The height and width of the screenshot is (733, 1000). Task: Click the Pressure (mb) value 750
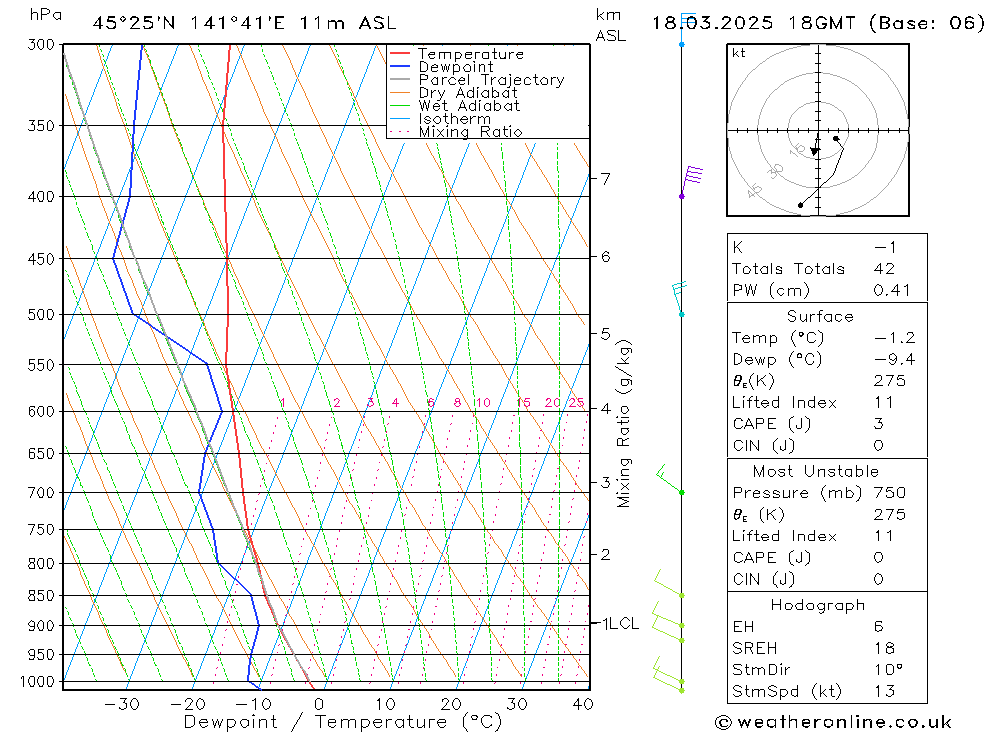tap(890, 493)
